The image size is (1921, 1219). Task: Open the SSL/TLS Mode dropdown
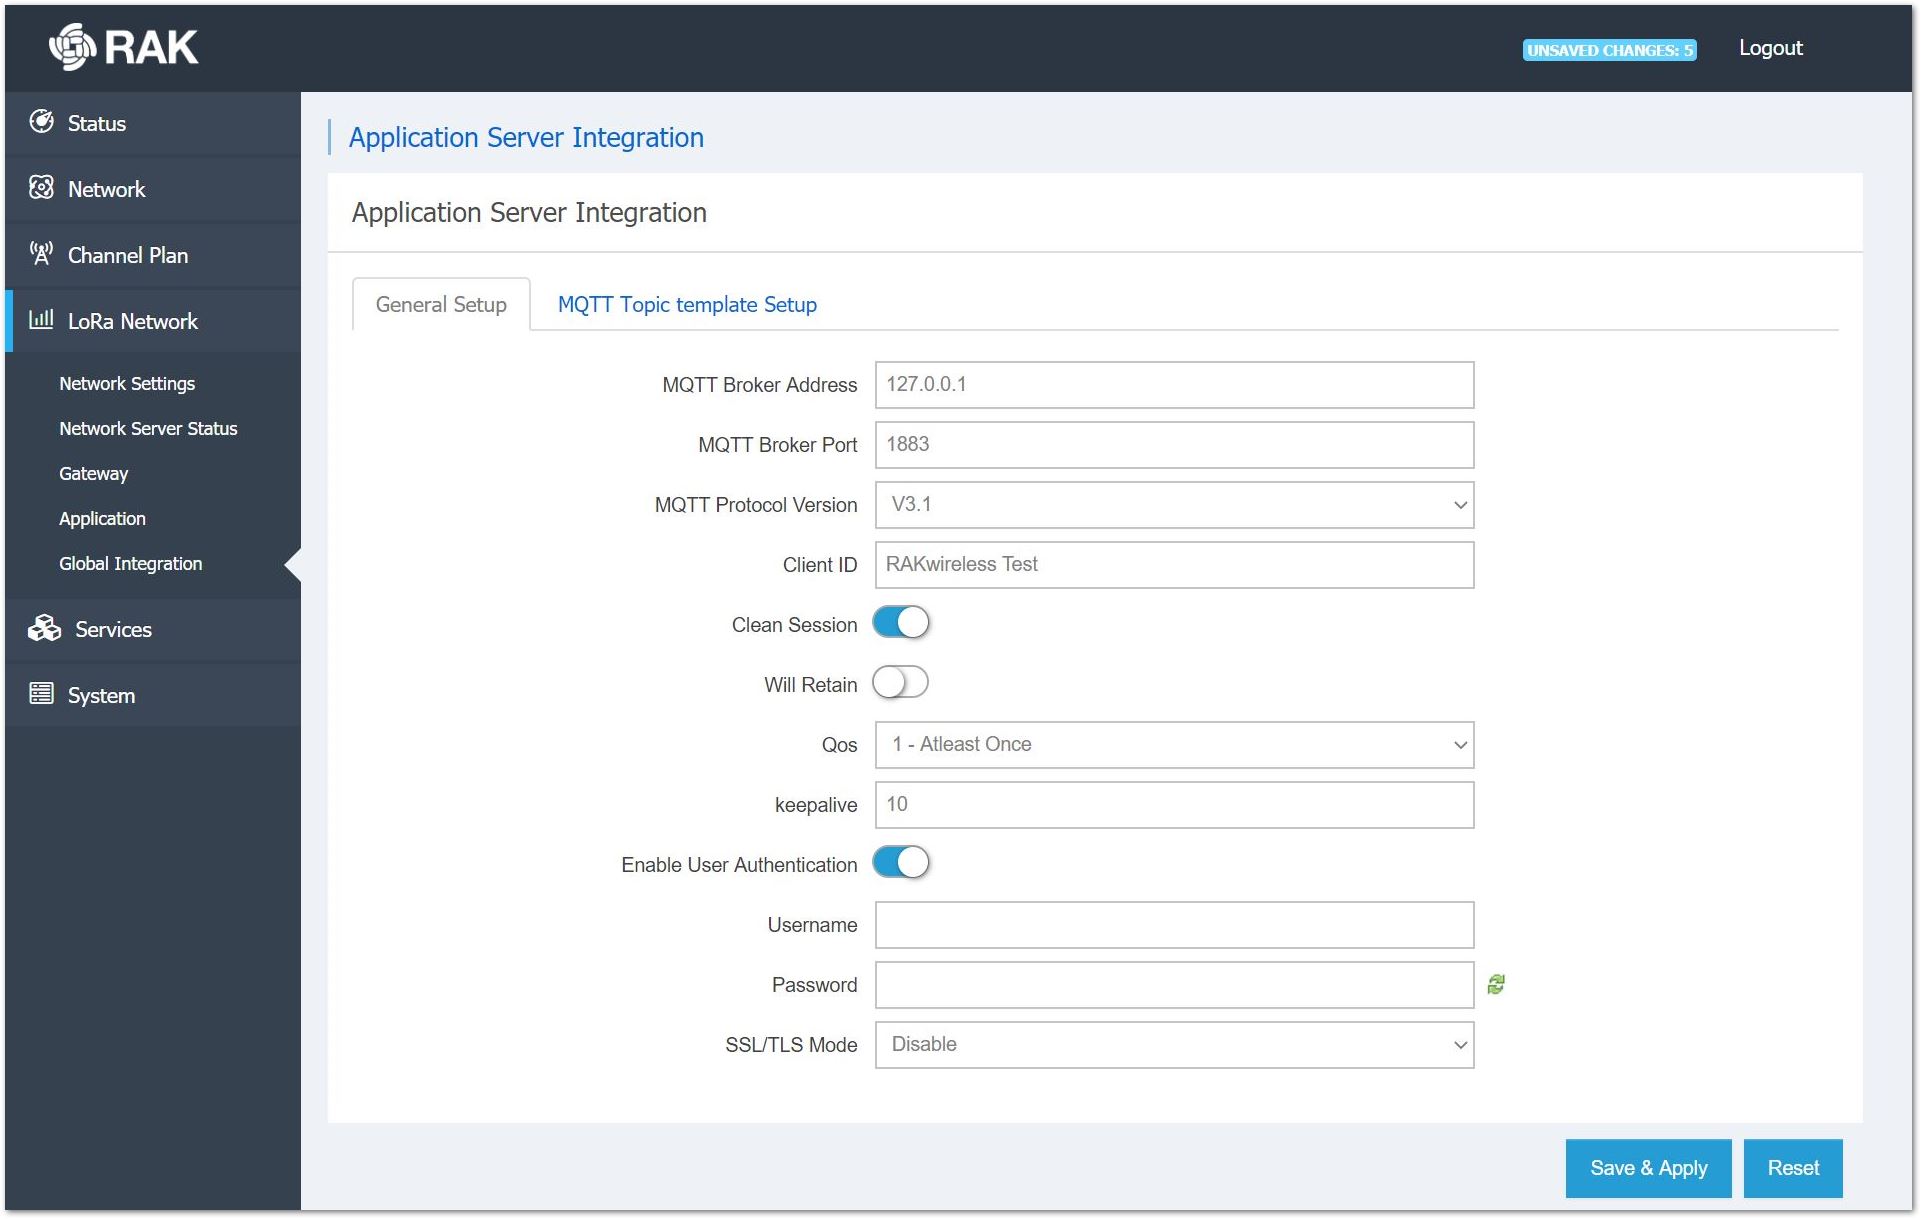[x=1174, y=1045]
